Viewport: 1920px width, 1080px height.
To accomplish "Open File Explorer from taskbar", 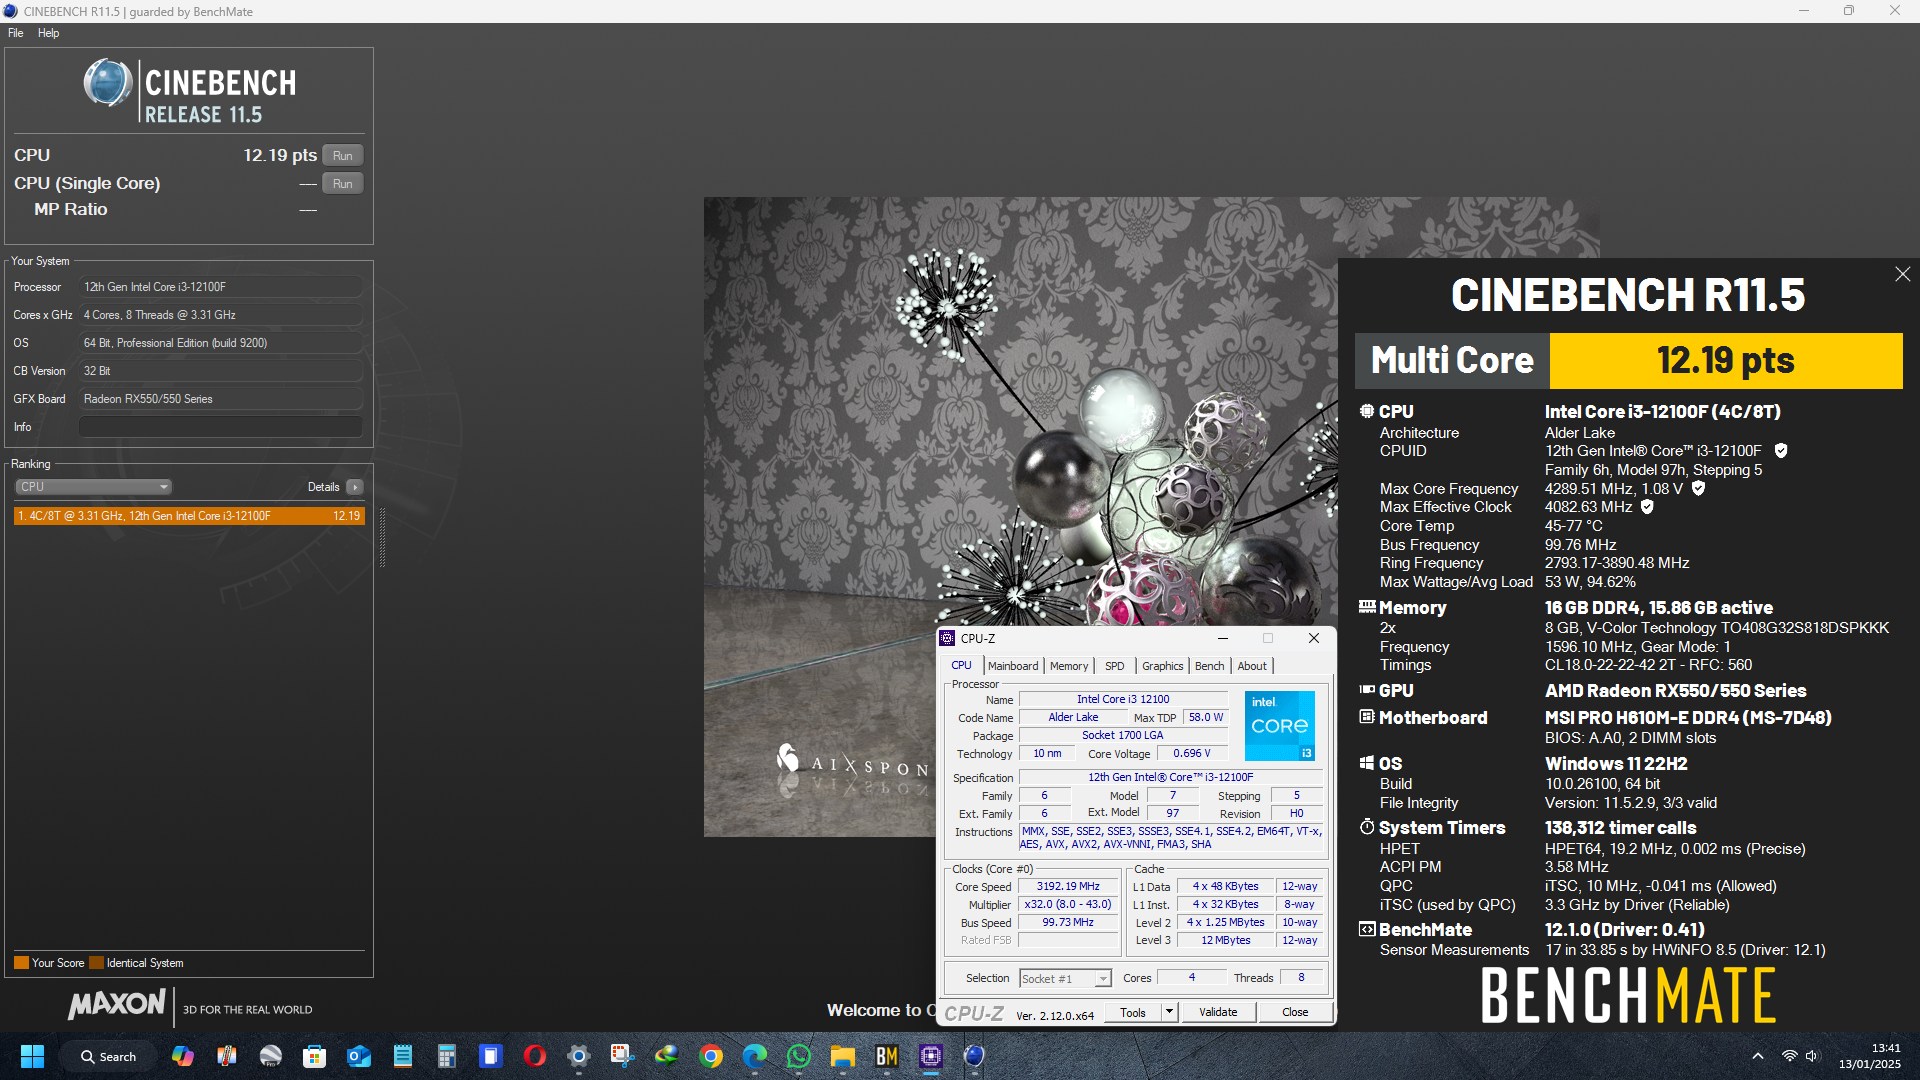I will 843,1056.
